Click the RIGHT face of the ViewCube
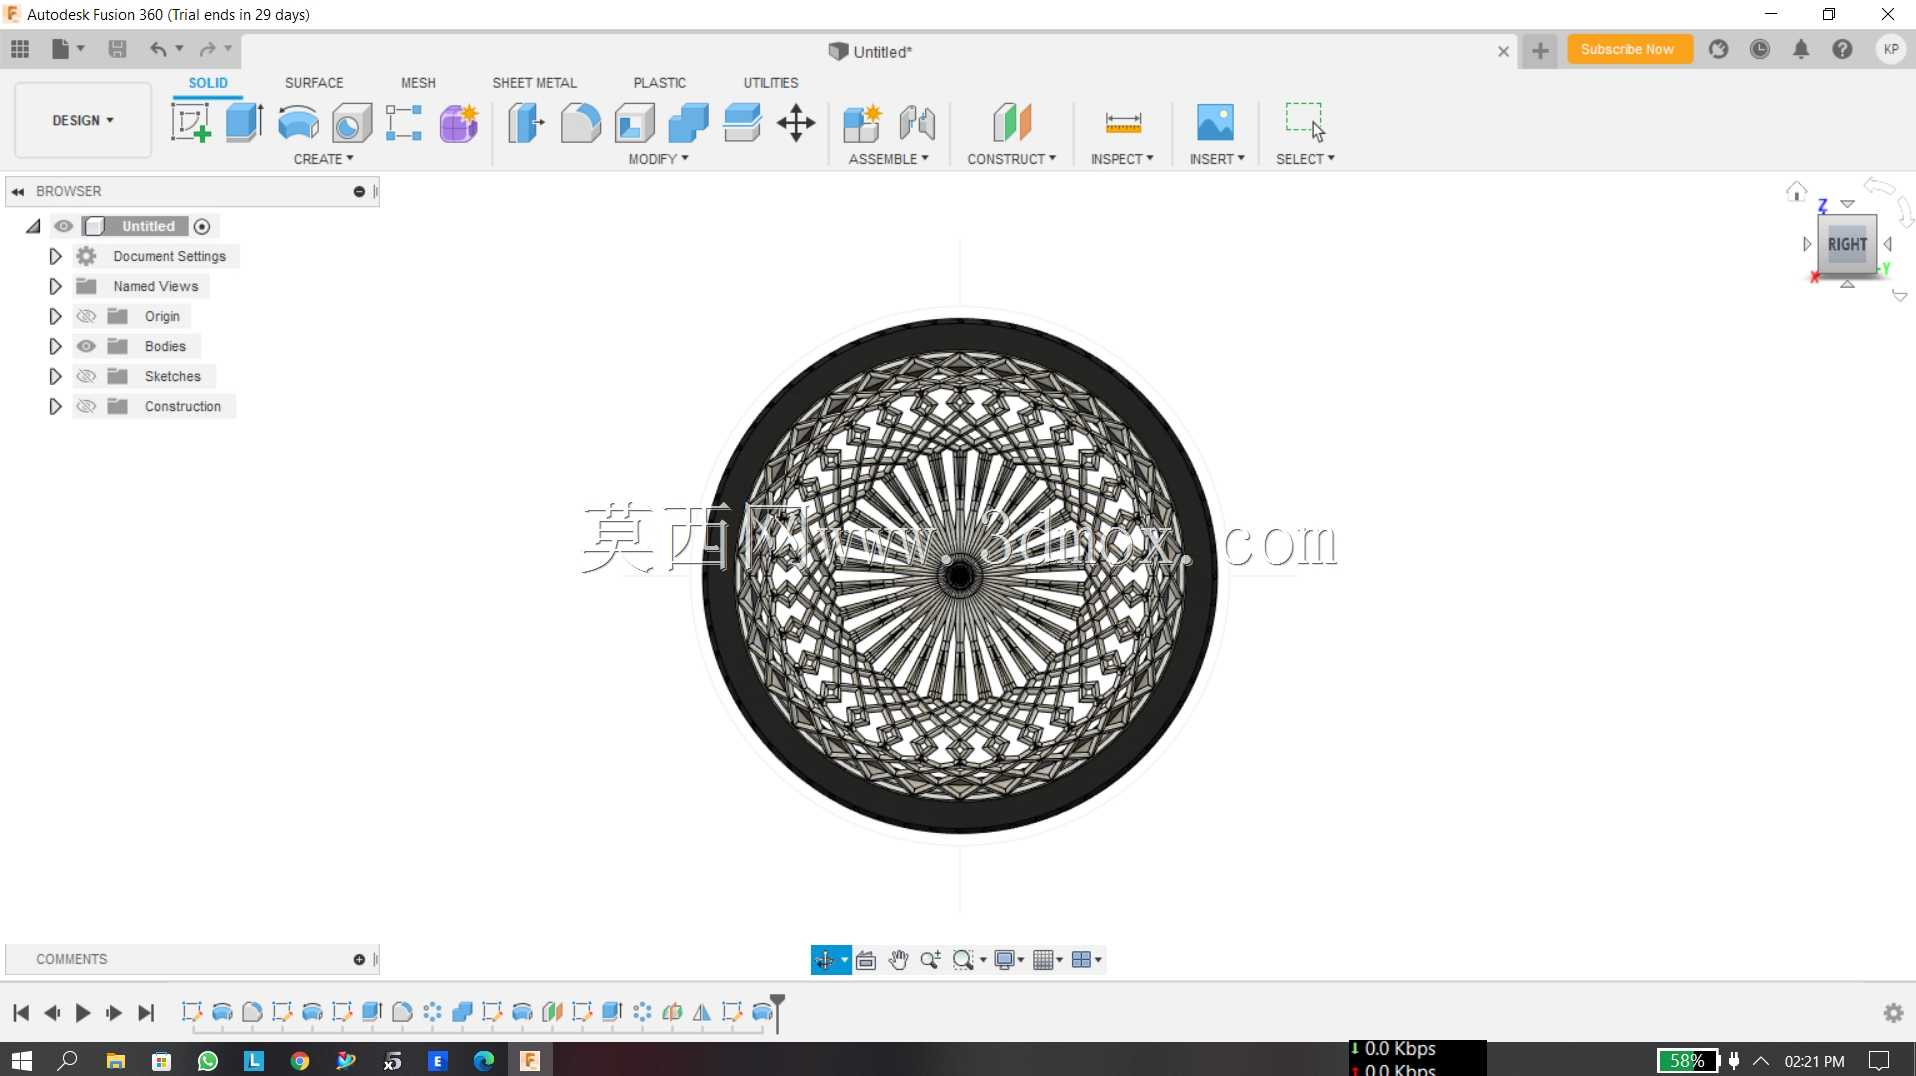1916x1076 pixels. 1847,244
